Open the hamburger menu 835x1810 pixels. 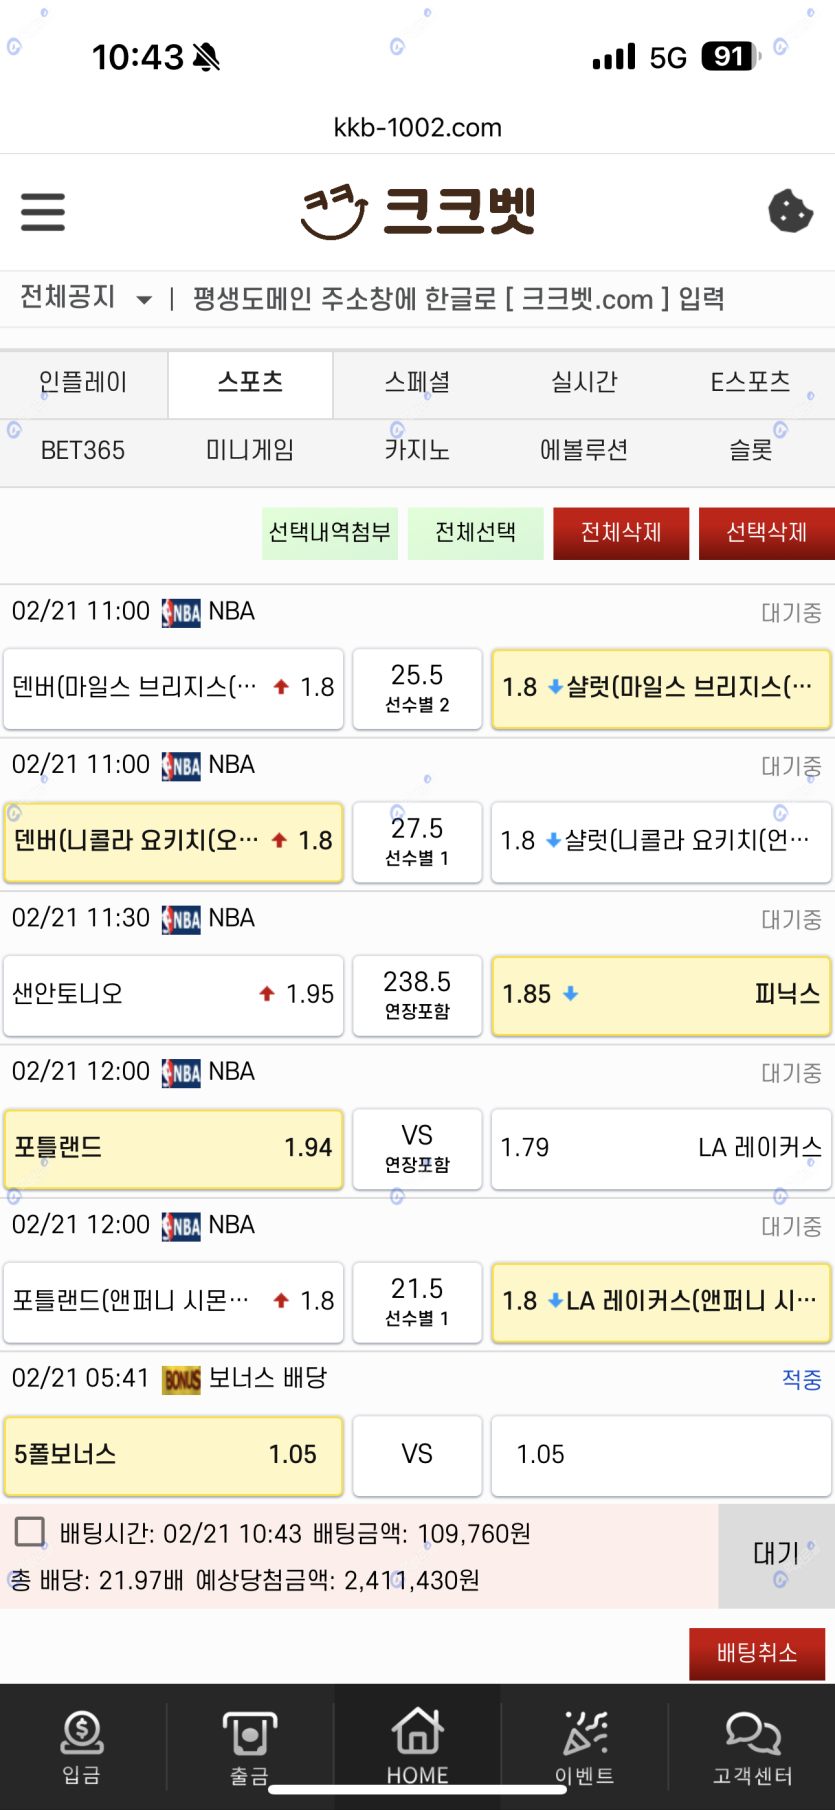(x=43, y=212)
